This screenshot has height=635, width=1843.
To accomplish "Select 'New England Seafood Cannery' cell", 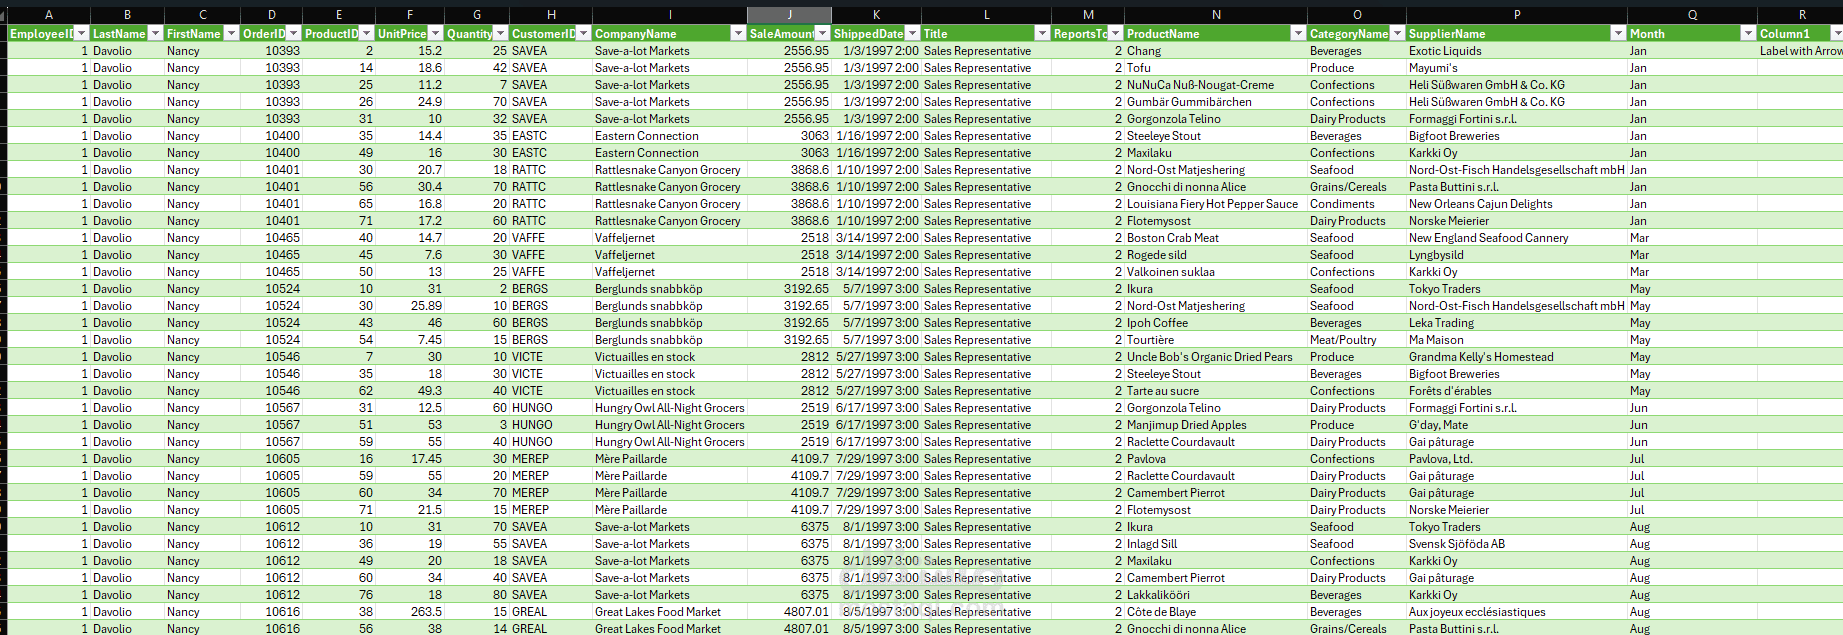I will (1516, 237).
